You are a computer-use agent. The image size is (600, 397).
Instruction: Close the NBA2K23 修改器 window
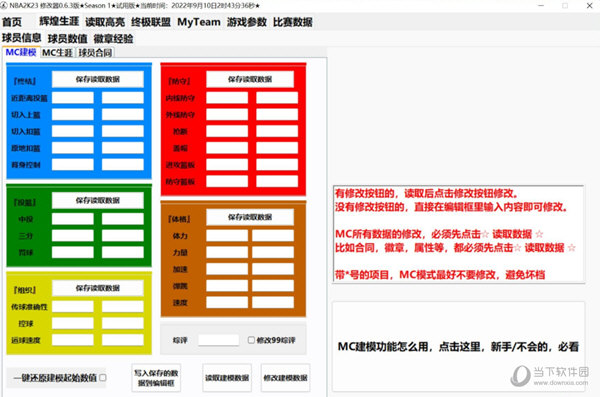(x=590, y=5)
